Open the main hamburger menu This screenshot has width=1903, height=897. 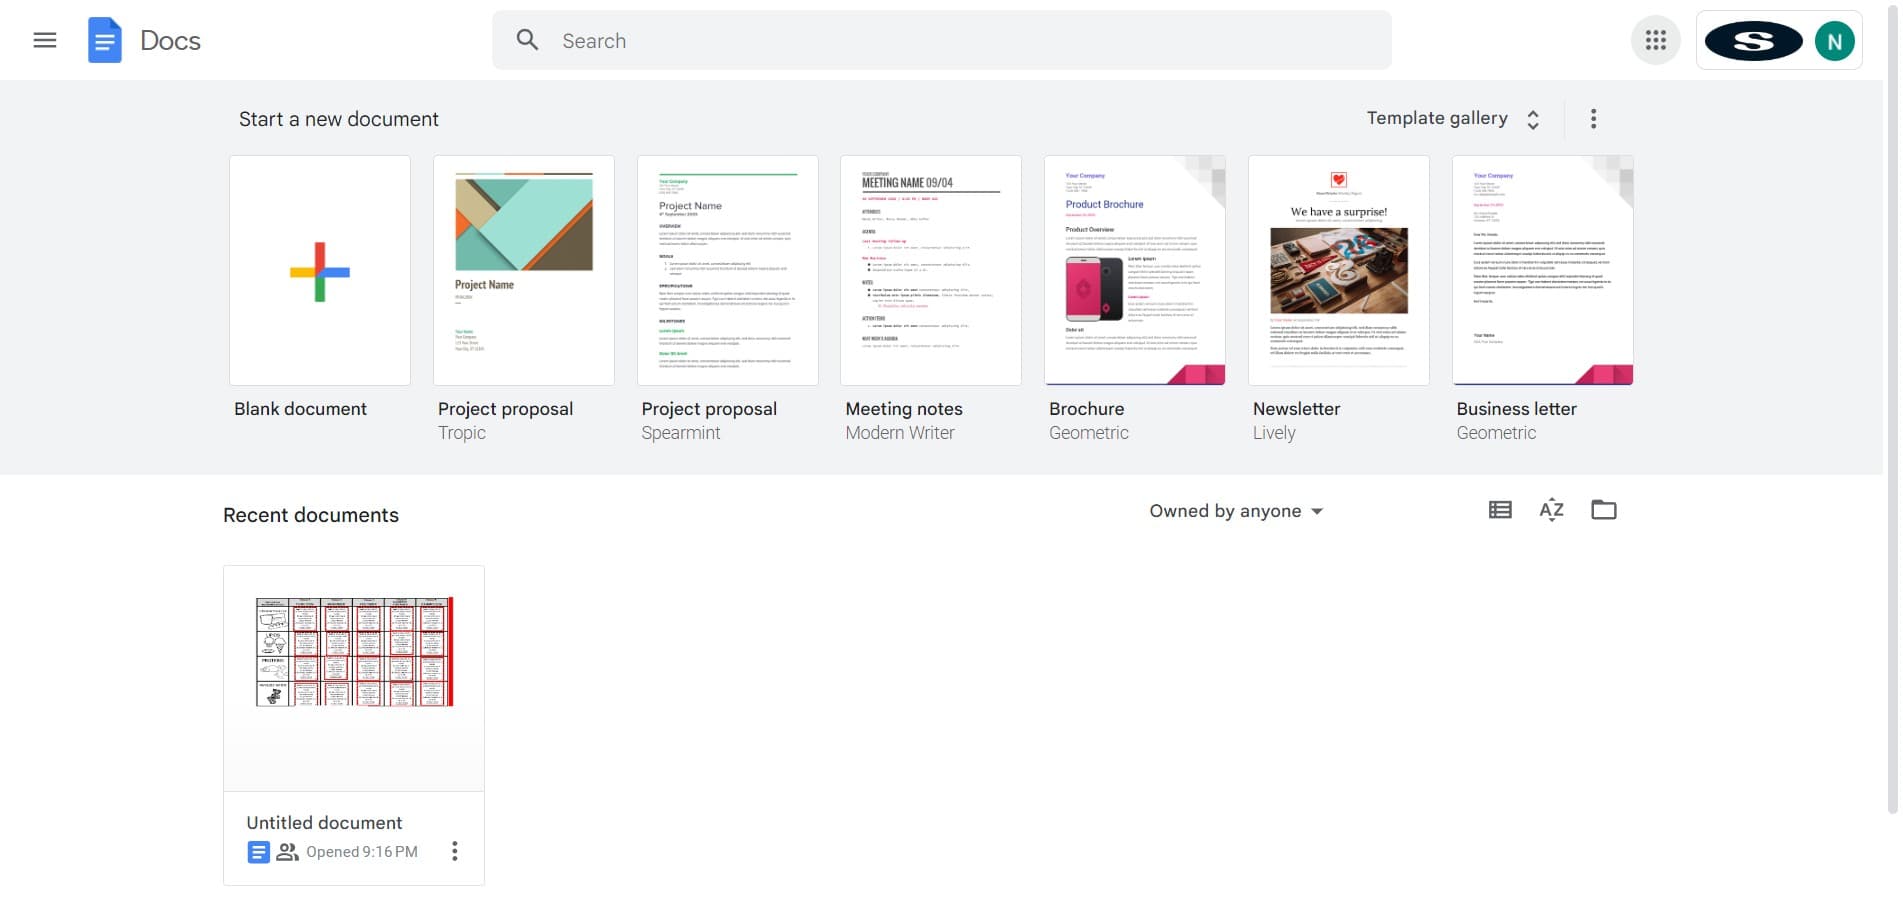click(x=45, y=40)
